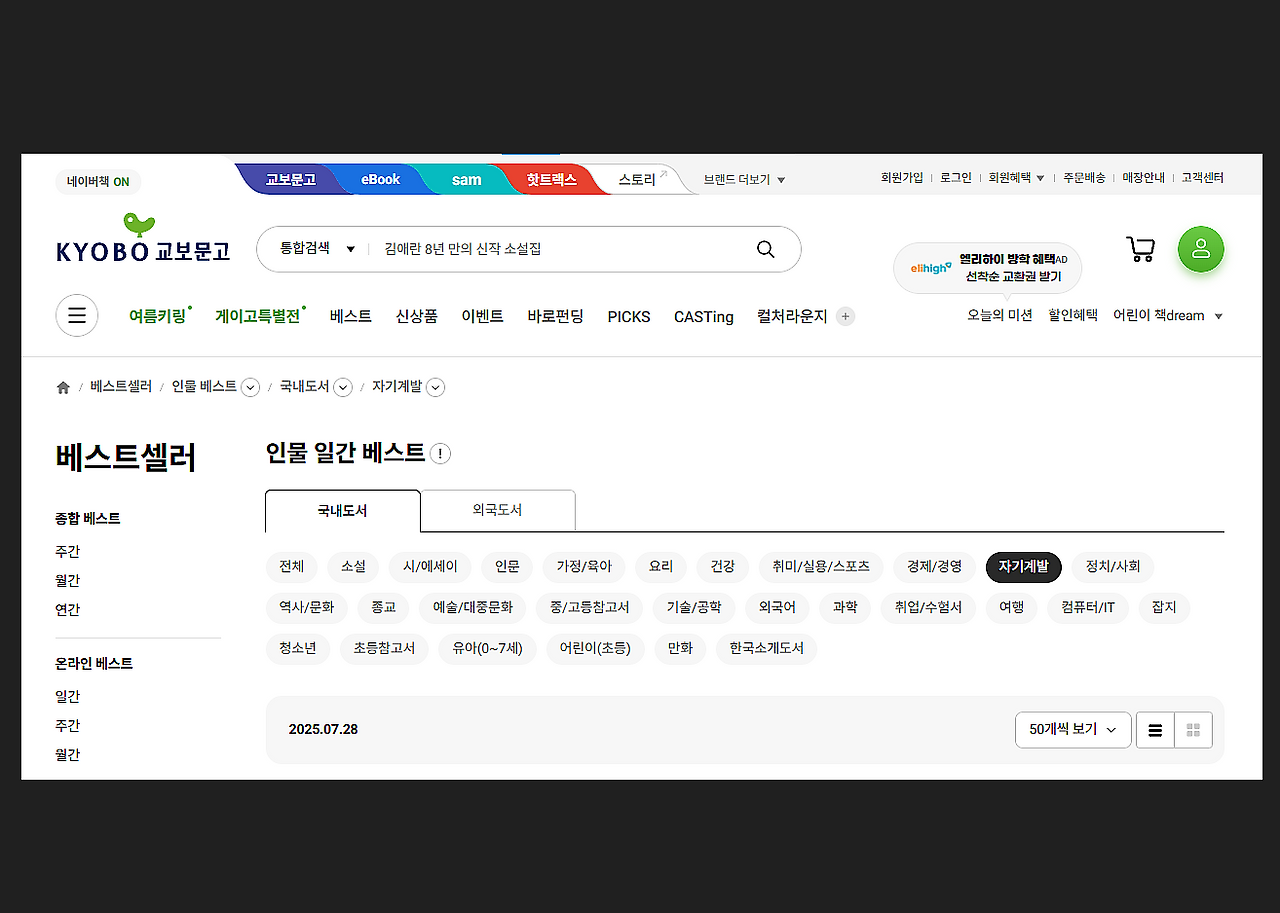Open the 자기계발 breadcrumb dropdown

click(x=436, y=387)
